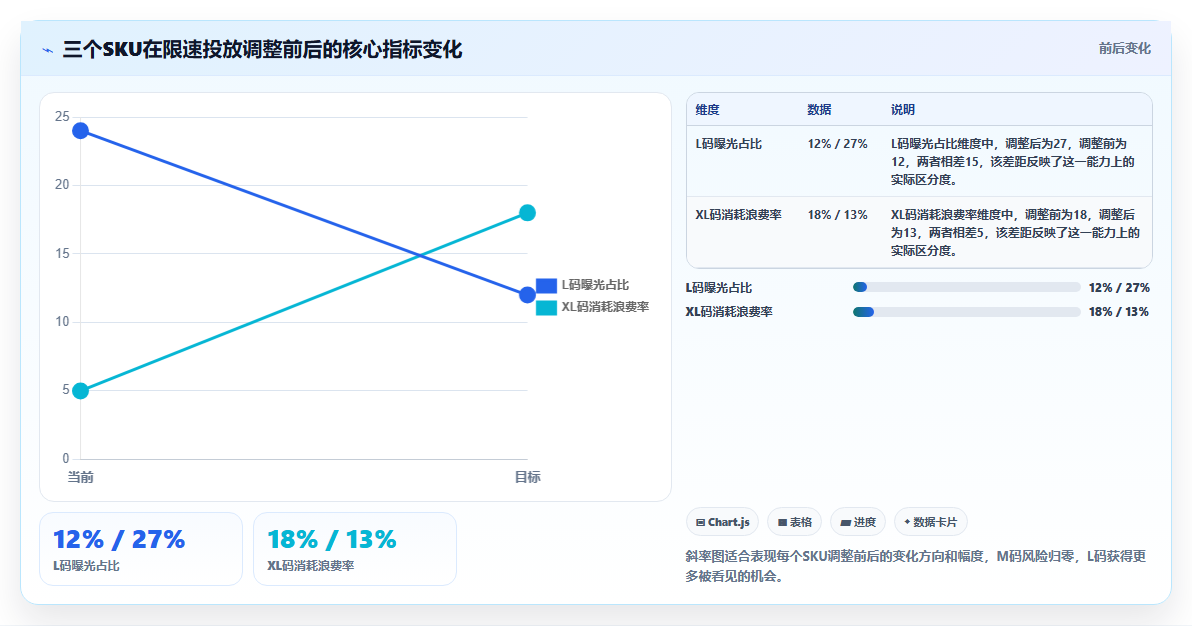Click the L码 description text in table
The width and height of the screenshot is (1192, 626).
click(x=1013, y=162)
